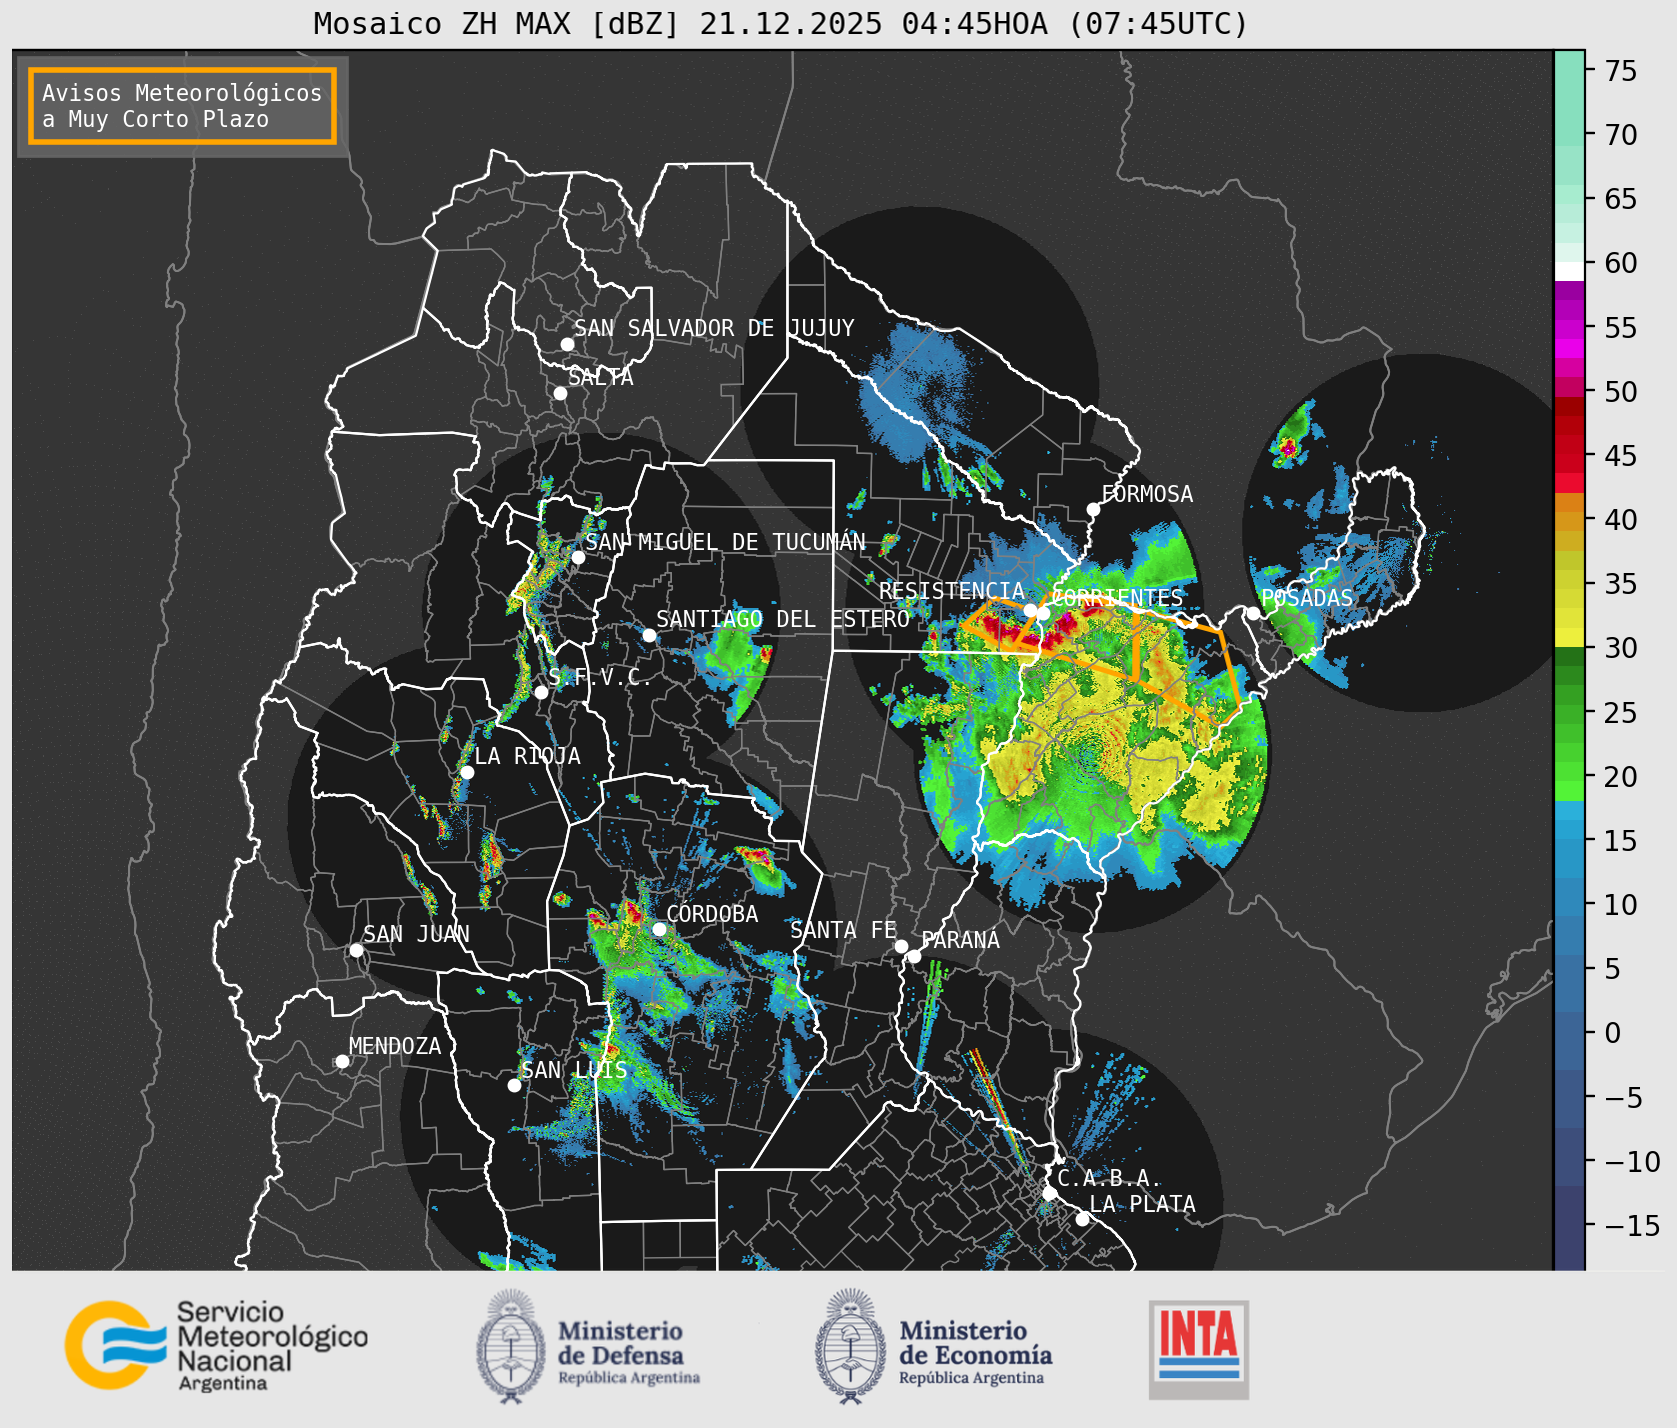Click the INTA logo
The height and width of the screenshot is (1428, 1677).
click(1198, 1349)
